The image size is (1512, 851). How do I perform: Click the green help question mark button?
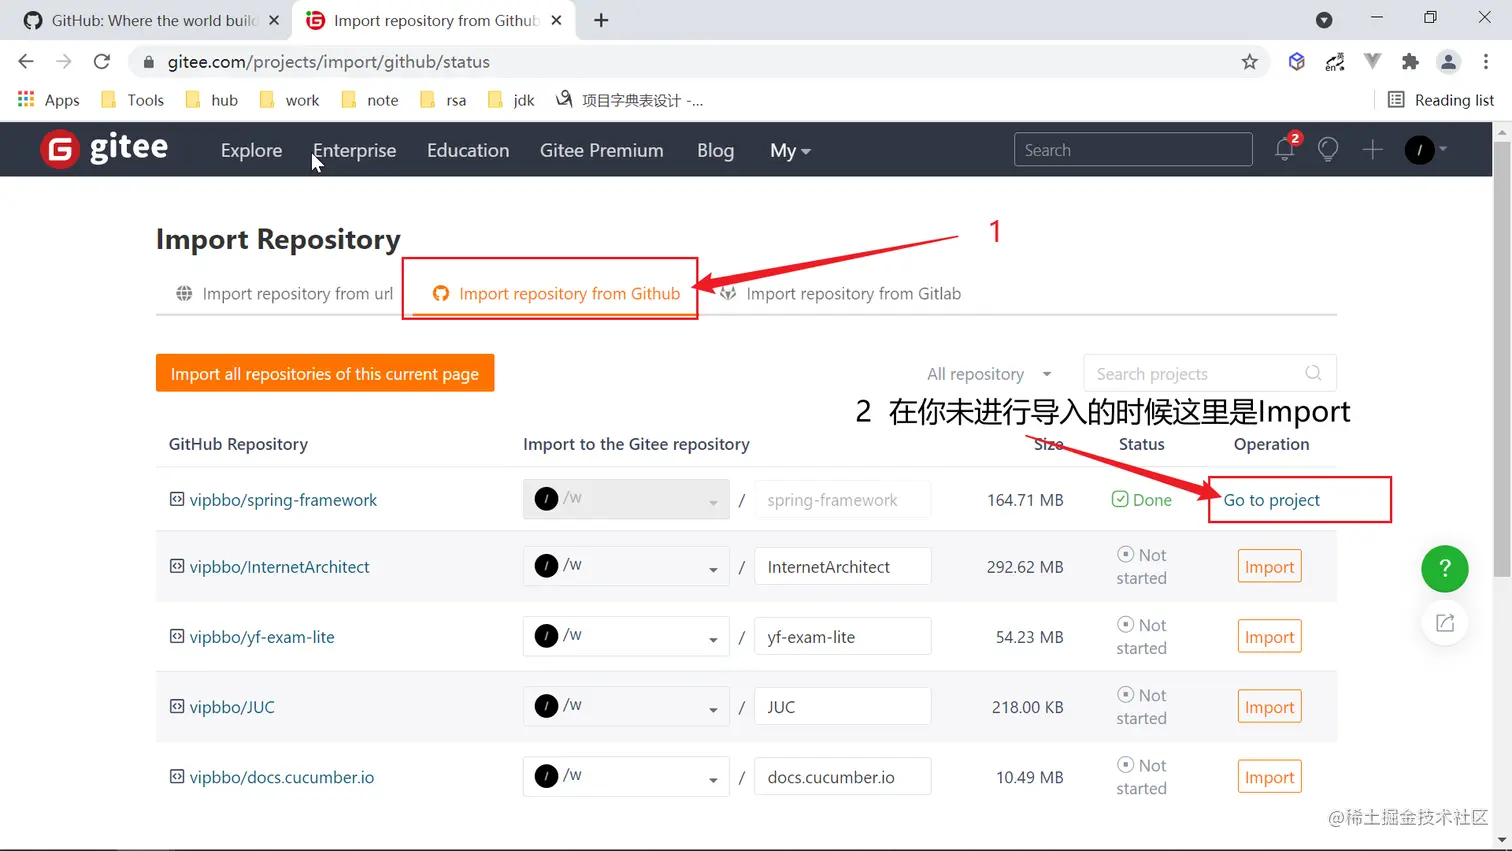tap(1445, 569)
